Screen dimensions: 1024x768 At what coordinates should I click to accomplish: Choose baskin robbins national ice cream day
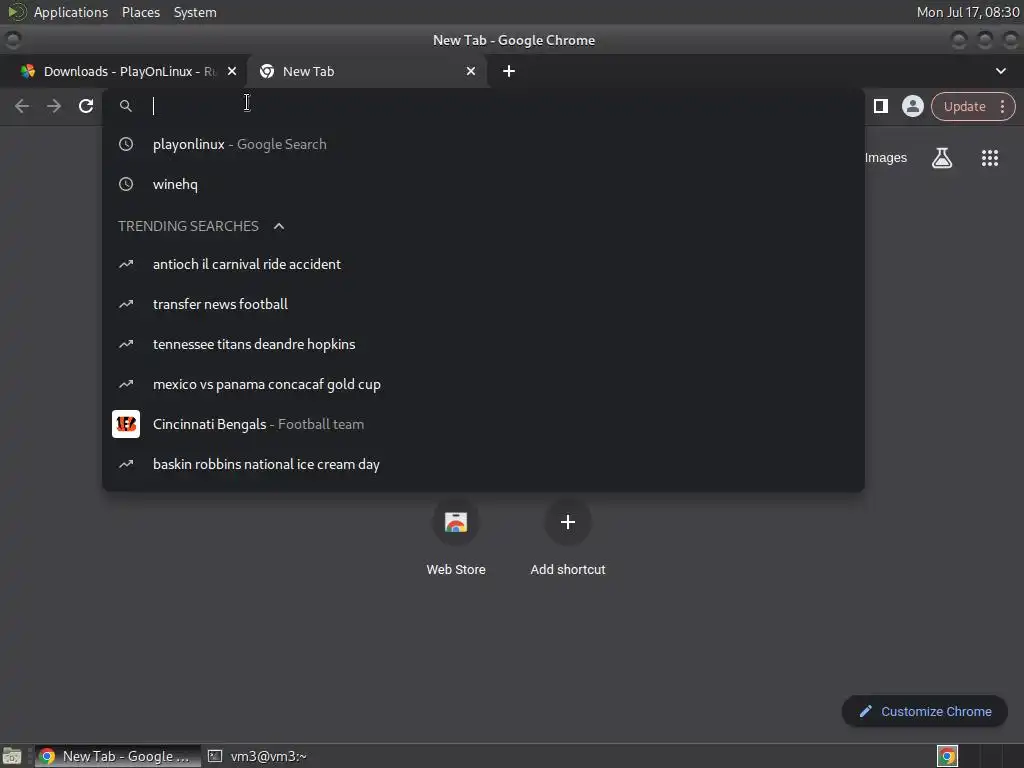coord(483,464)
